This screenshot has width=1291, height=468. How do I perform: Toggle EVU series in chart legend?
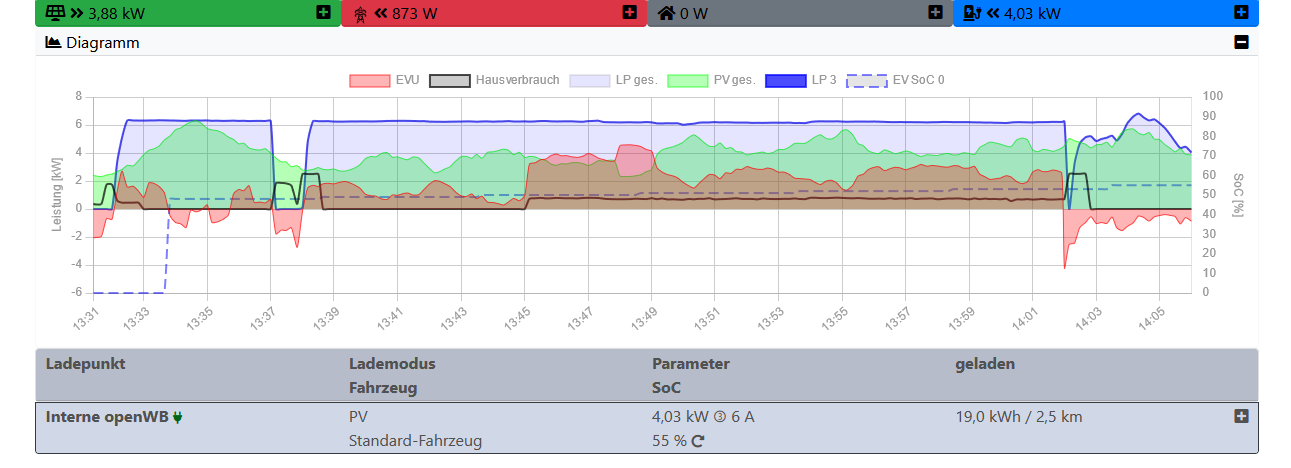coord(384,80)
